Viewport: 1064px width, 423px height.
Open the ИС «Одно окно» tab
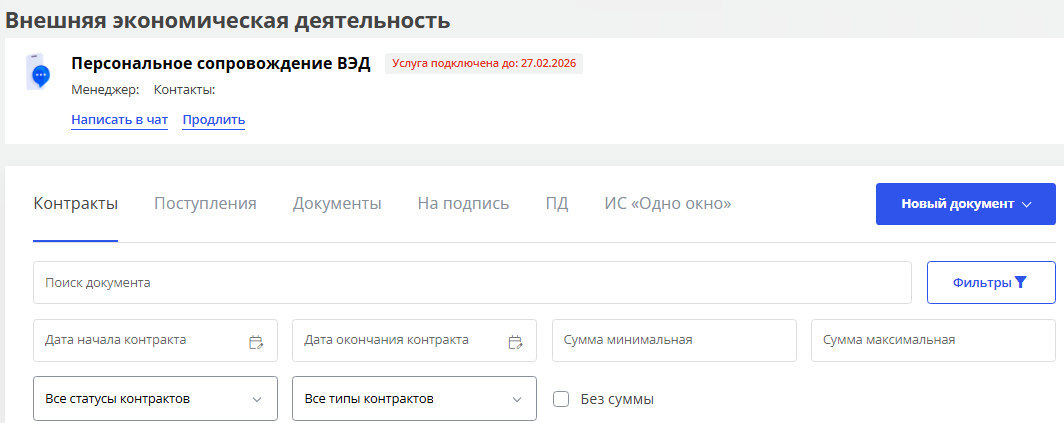(x=668, y=204)
